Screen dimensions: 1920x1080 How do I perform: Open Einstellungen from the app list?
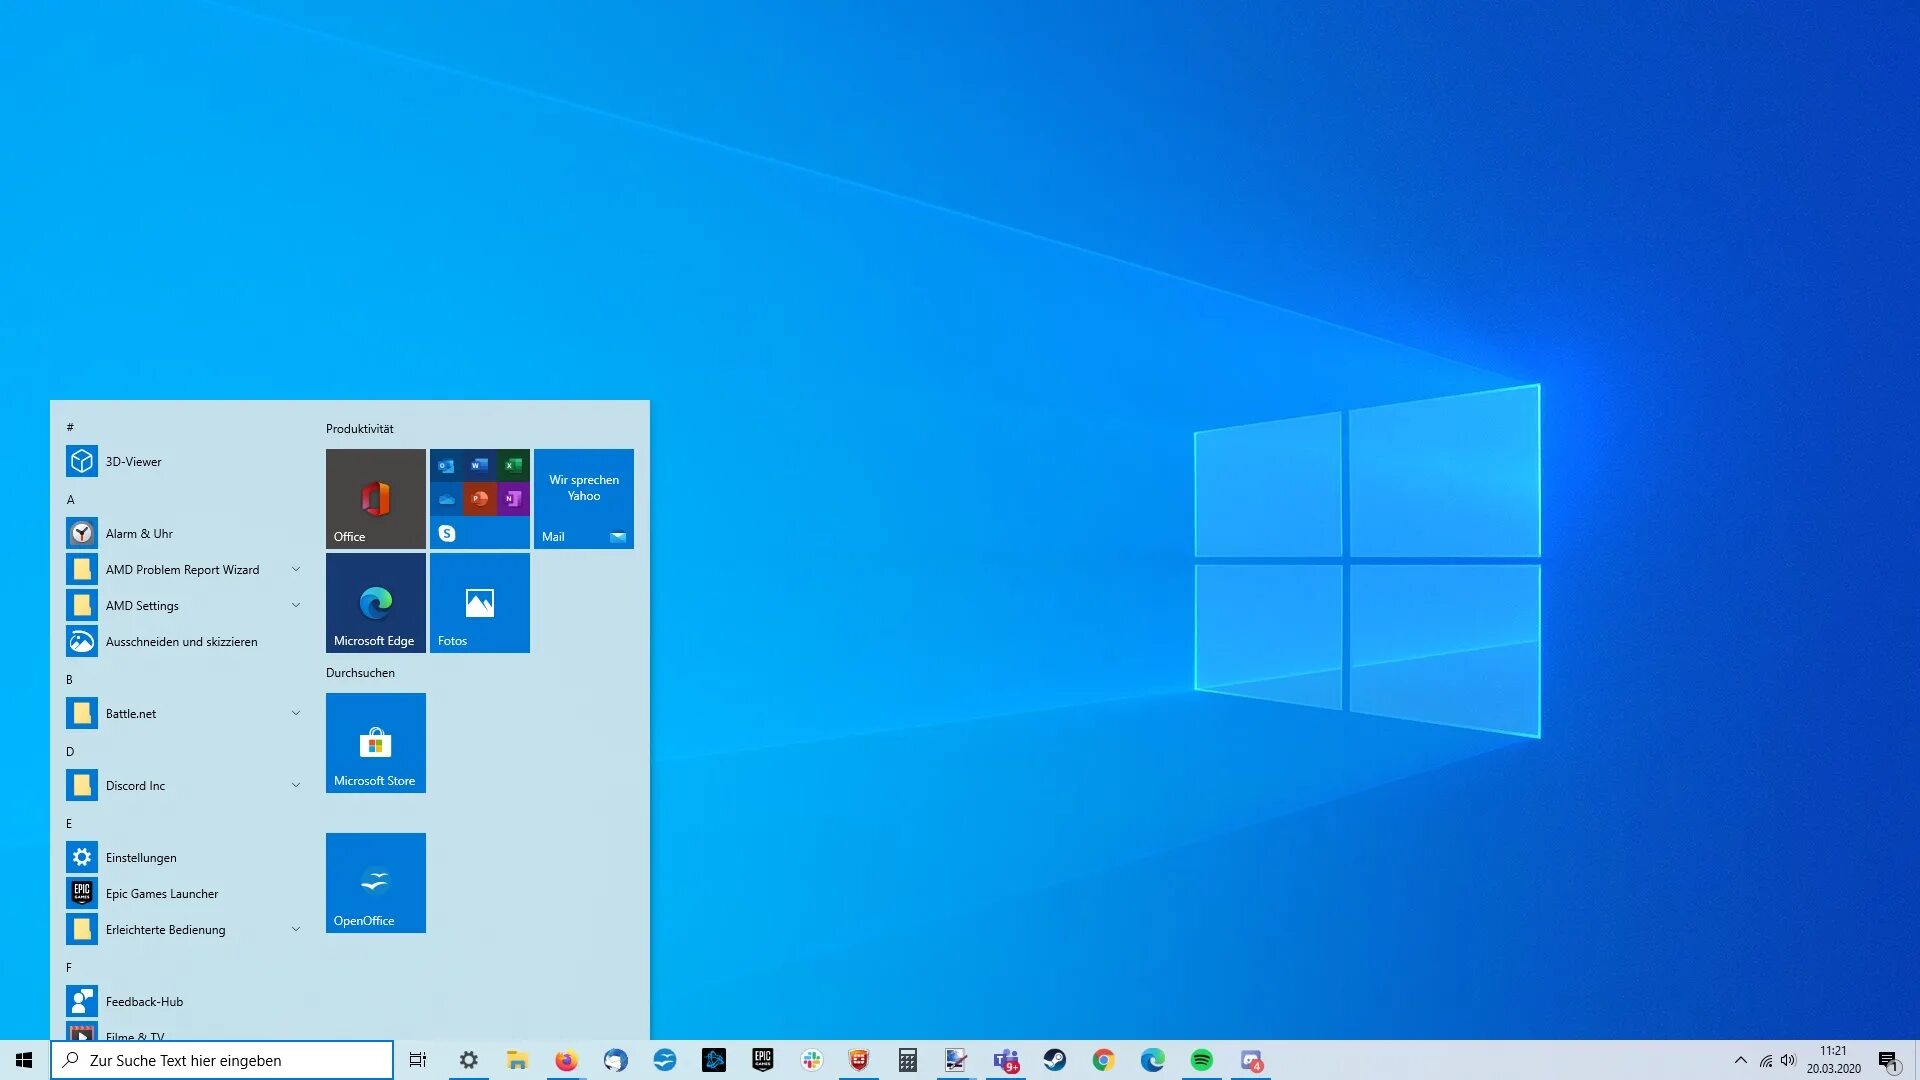point(141,857)
